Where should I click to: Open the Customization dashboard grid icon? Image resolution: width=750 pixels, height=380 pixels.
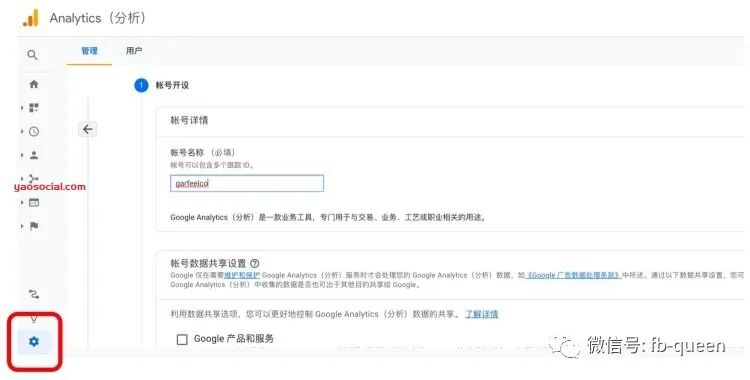pyautogui.click(x=34, y=108)
